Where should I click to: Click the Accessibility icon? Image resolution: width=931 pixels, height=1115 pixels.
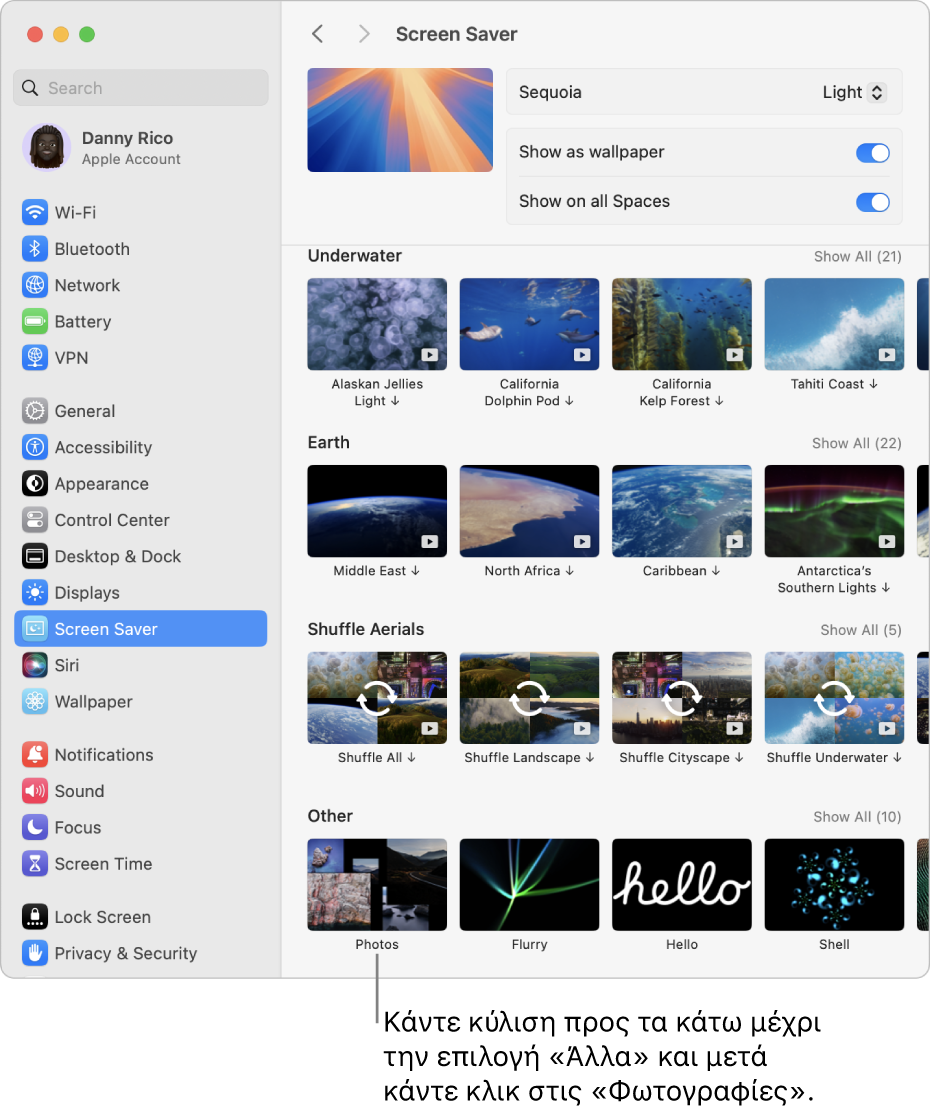pyautogui.click(x=35, y=447)
